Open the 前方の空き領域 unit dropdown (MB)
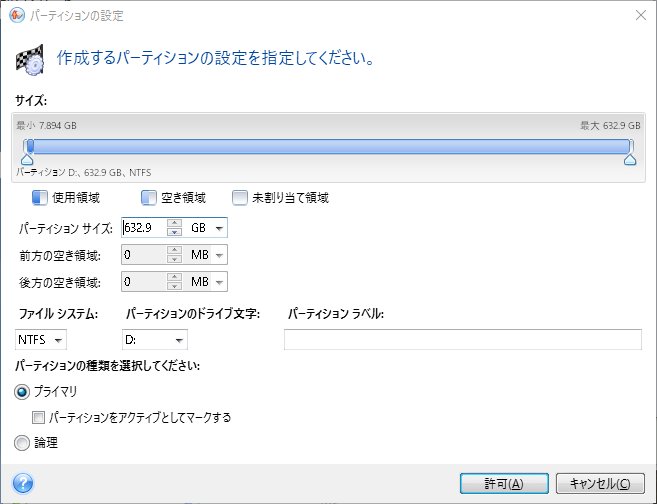 click(x=219, y=255)
